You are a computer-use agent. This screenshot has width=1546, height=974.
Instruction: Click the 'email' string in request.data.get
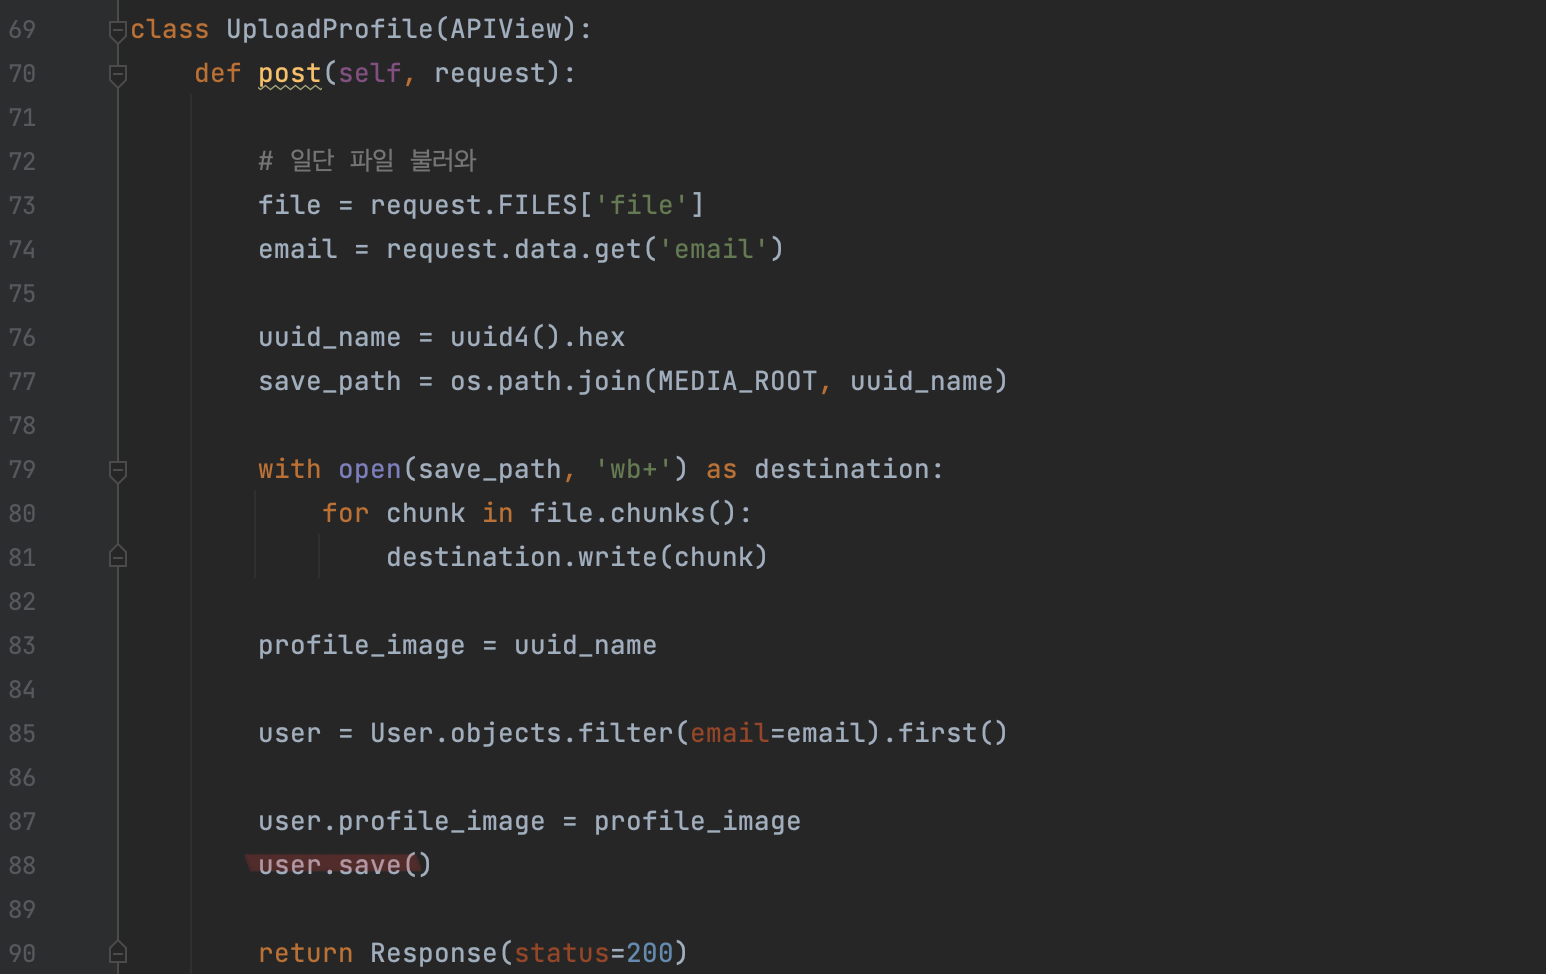[x=713, y=249]
